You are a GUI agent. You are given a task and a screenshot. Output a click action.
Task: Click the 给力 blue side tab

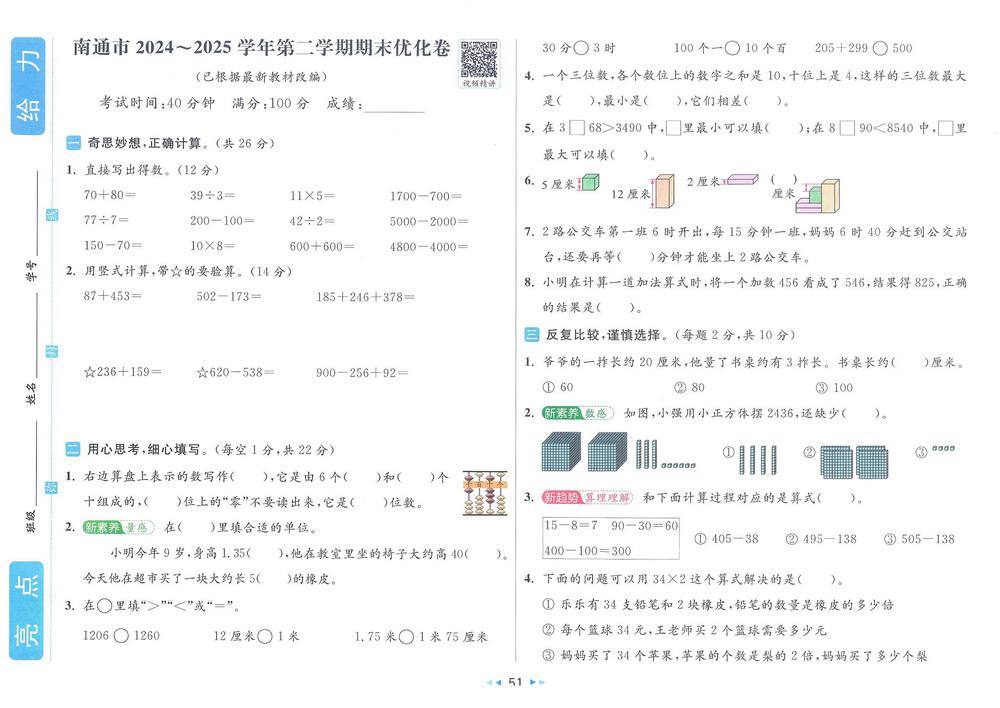pyautogui.click(x=28, y=86)
